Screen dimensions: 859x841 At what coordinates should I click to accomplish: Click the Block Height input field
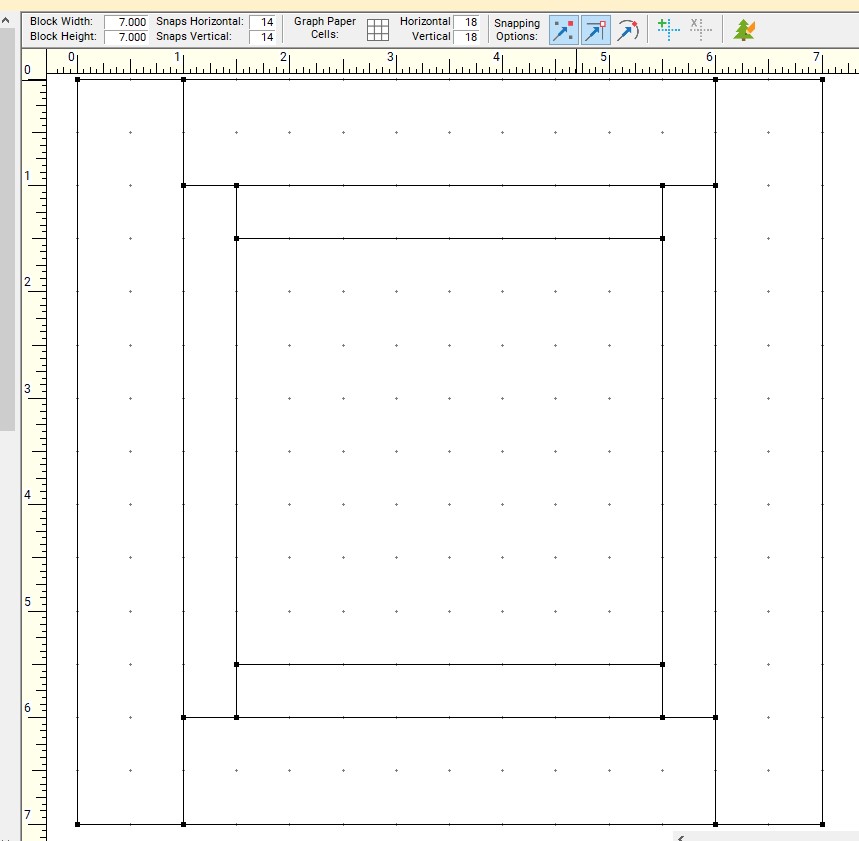tap(126, 37)
